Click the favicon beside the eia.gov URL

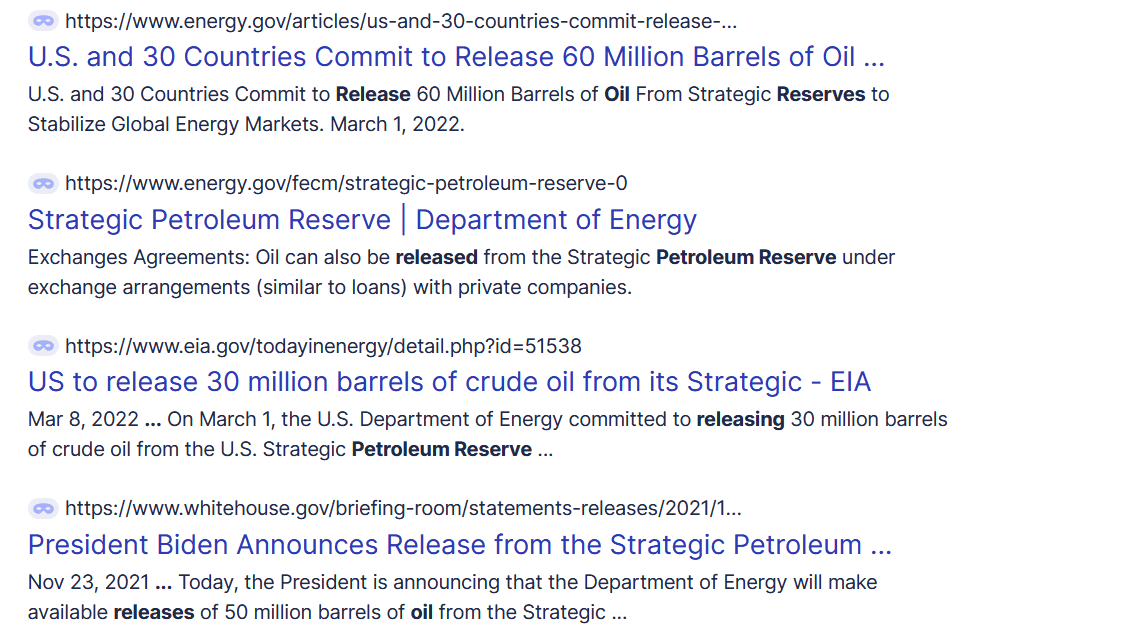point(43,346)
